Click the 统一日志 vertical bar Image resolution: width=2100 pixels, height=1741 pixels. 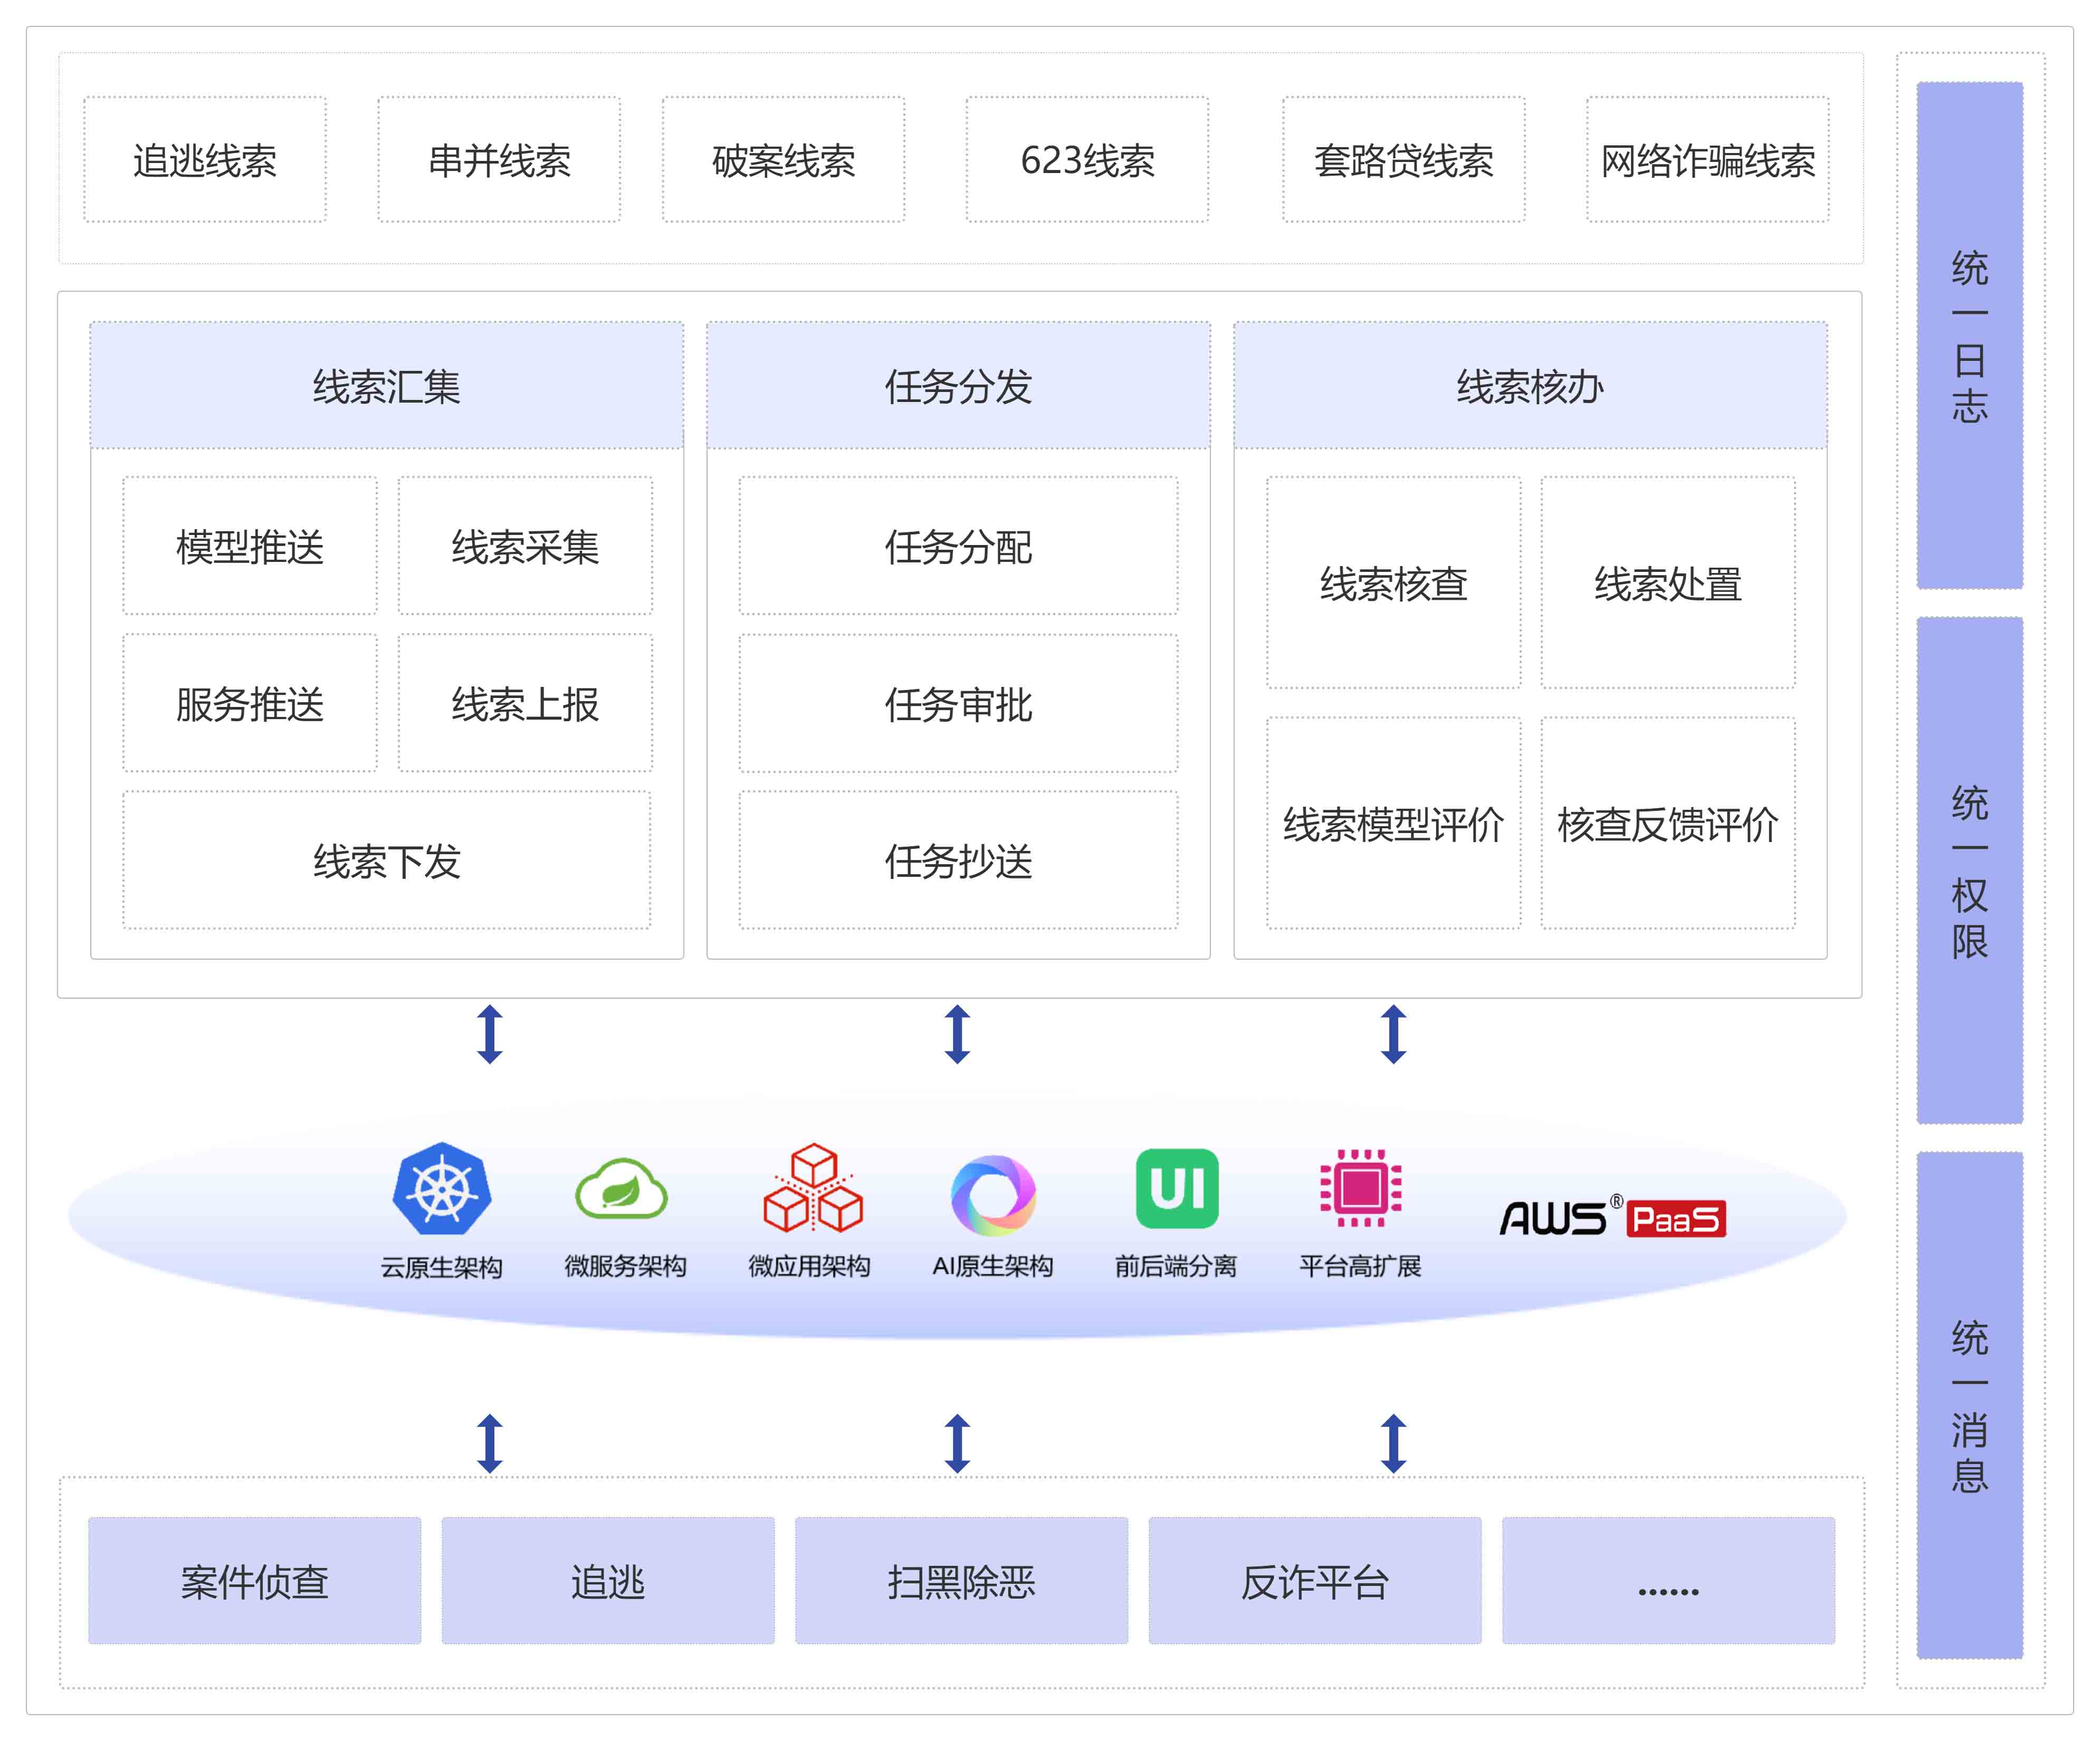[x=1969, y=336]
